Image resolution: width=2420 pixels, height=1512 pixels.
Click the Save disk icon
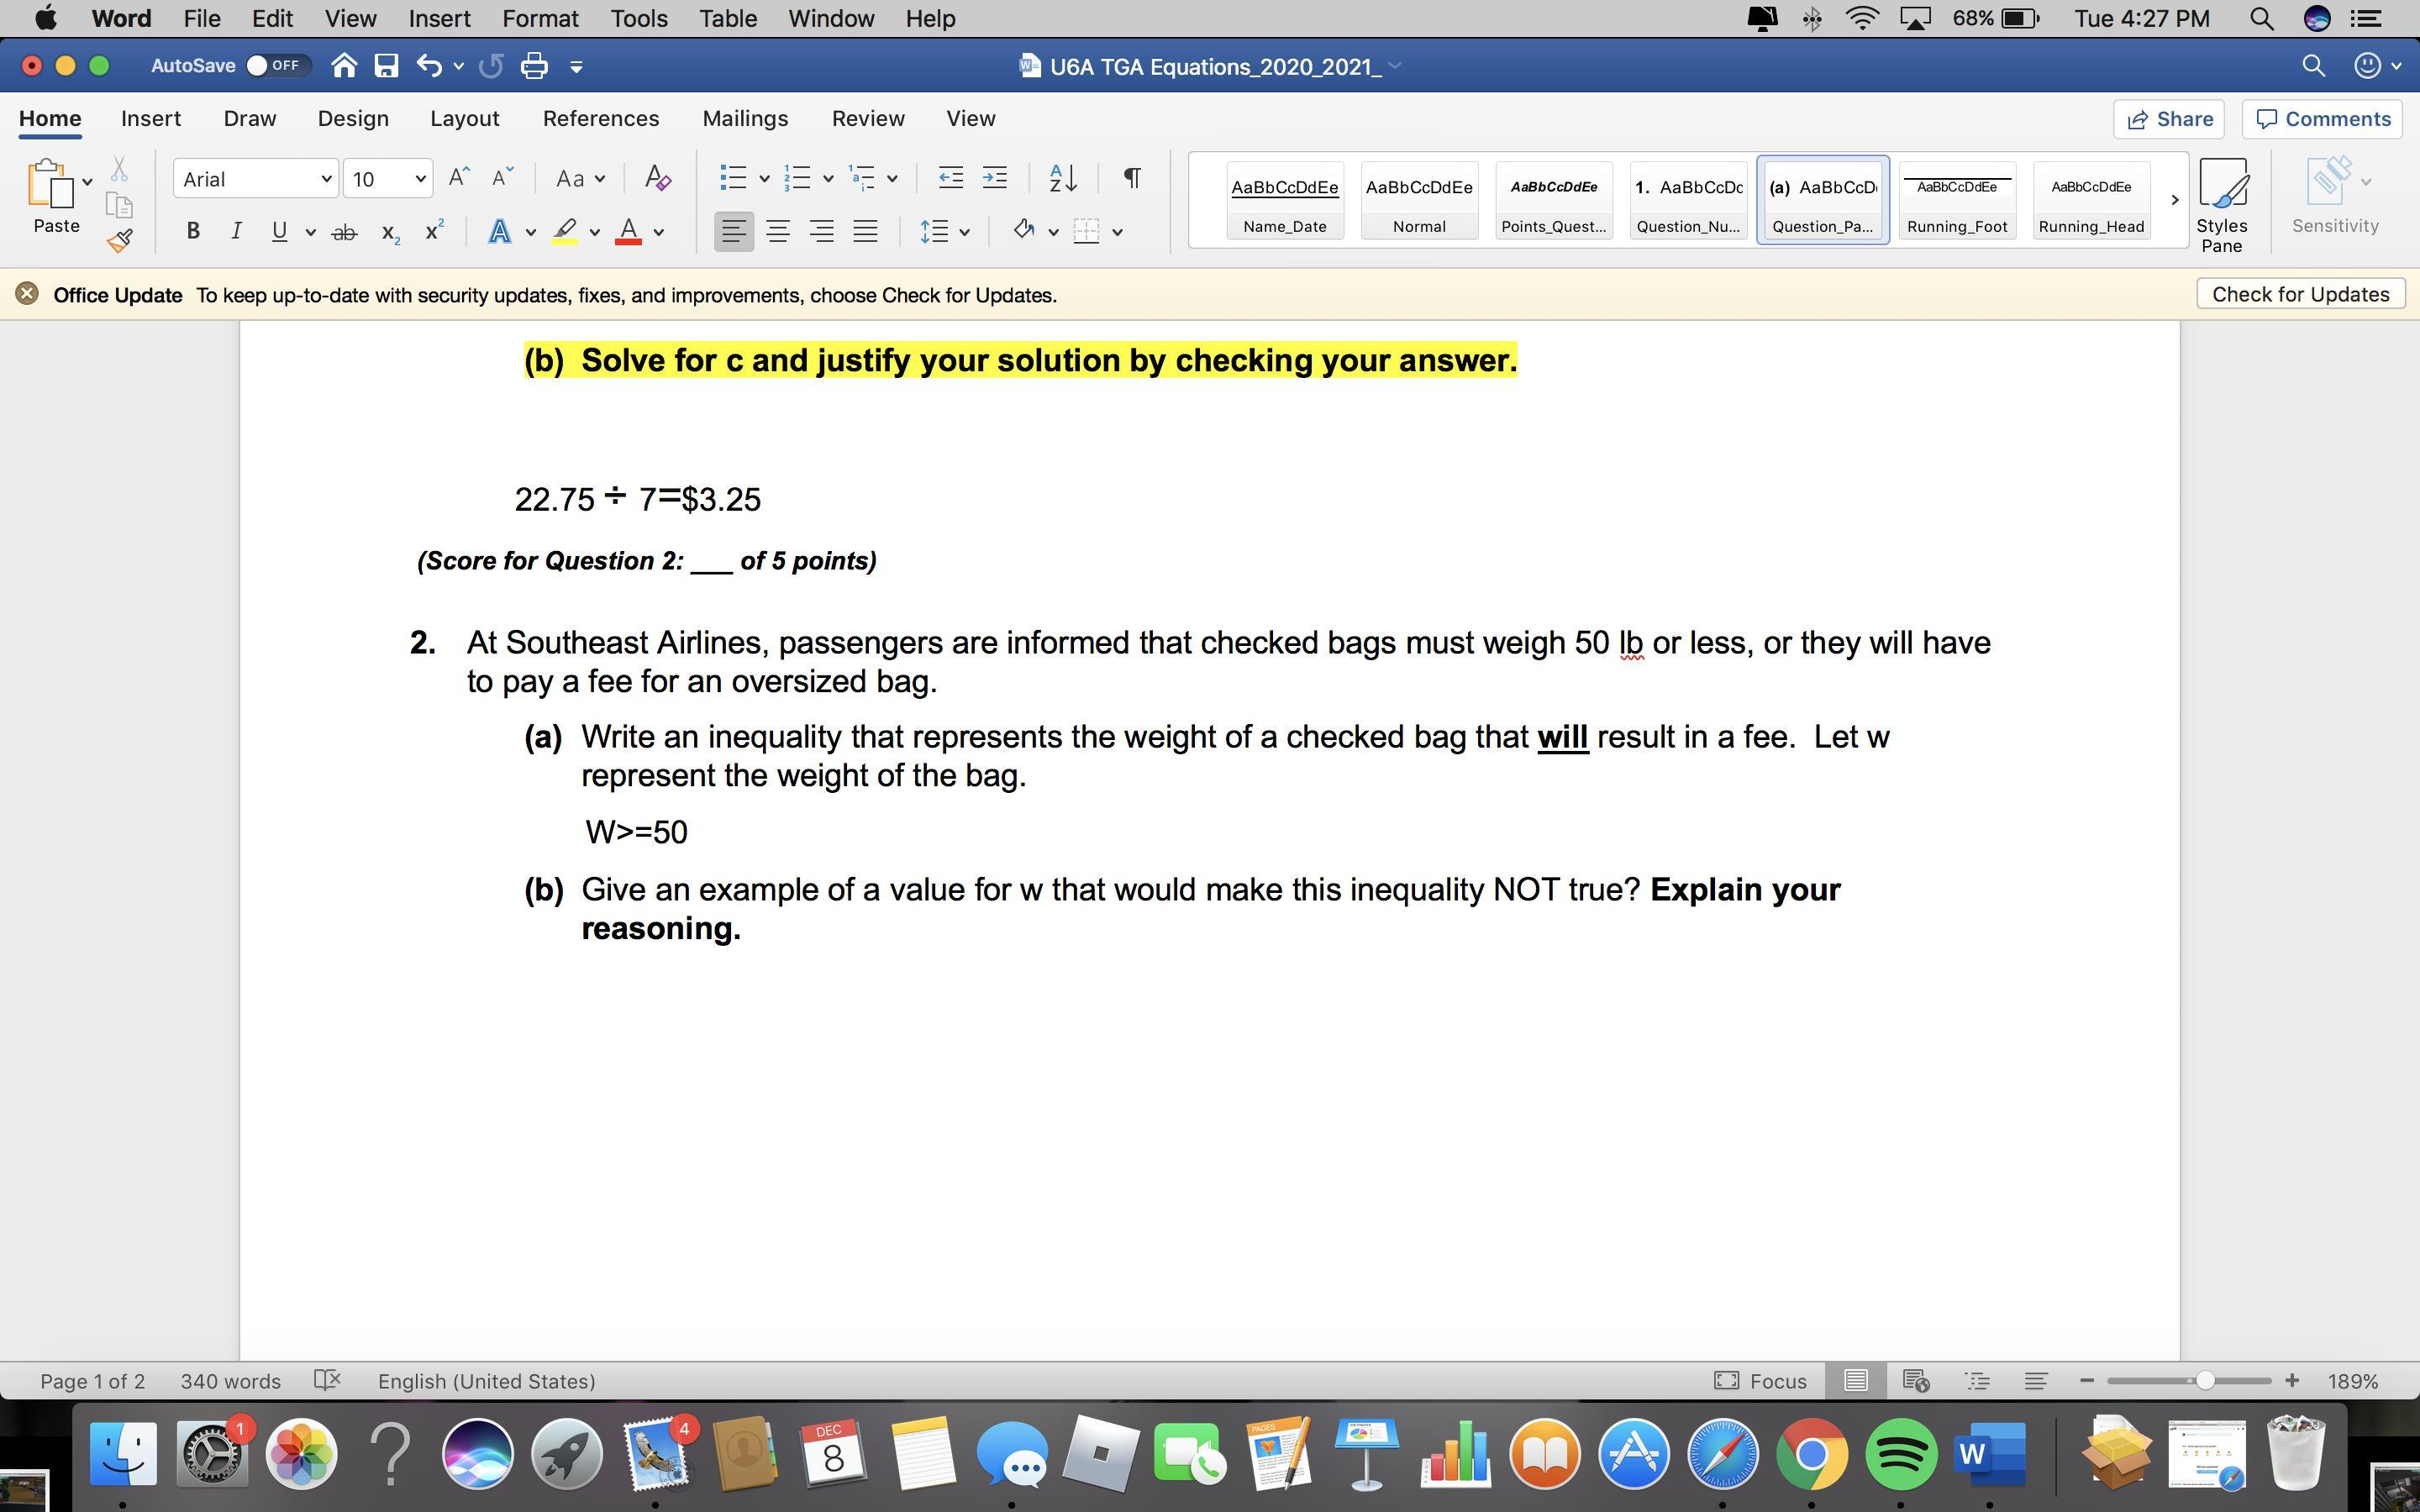[x=386, y=66]
